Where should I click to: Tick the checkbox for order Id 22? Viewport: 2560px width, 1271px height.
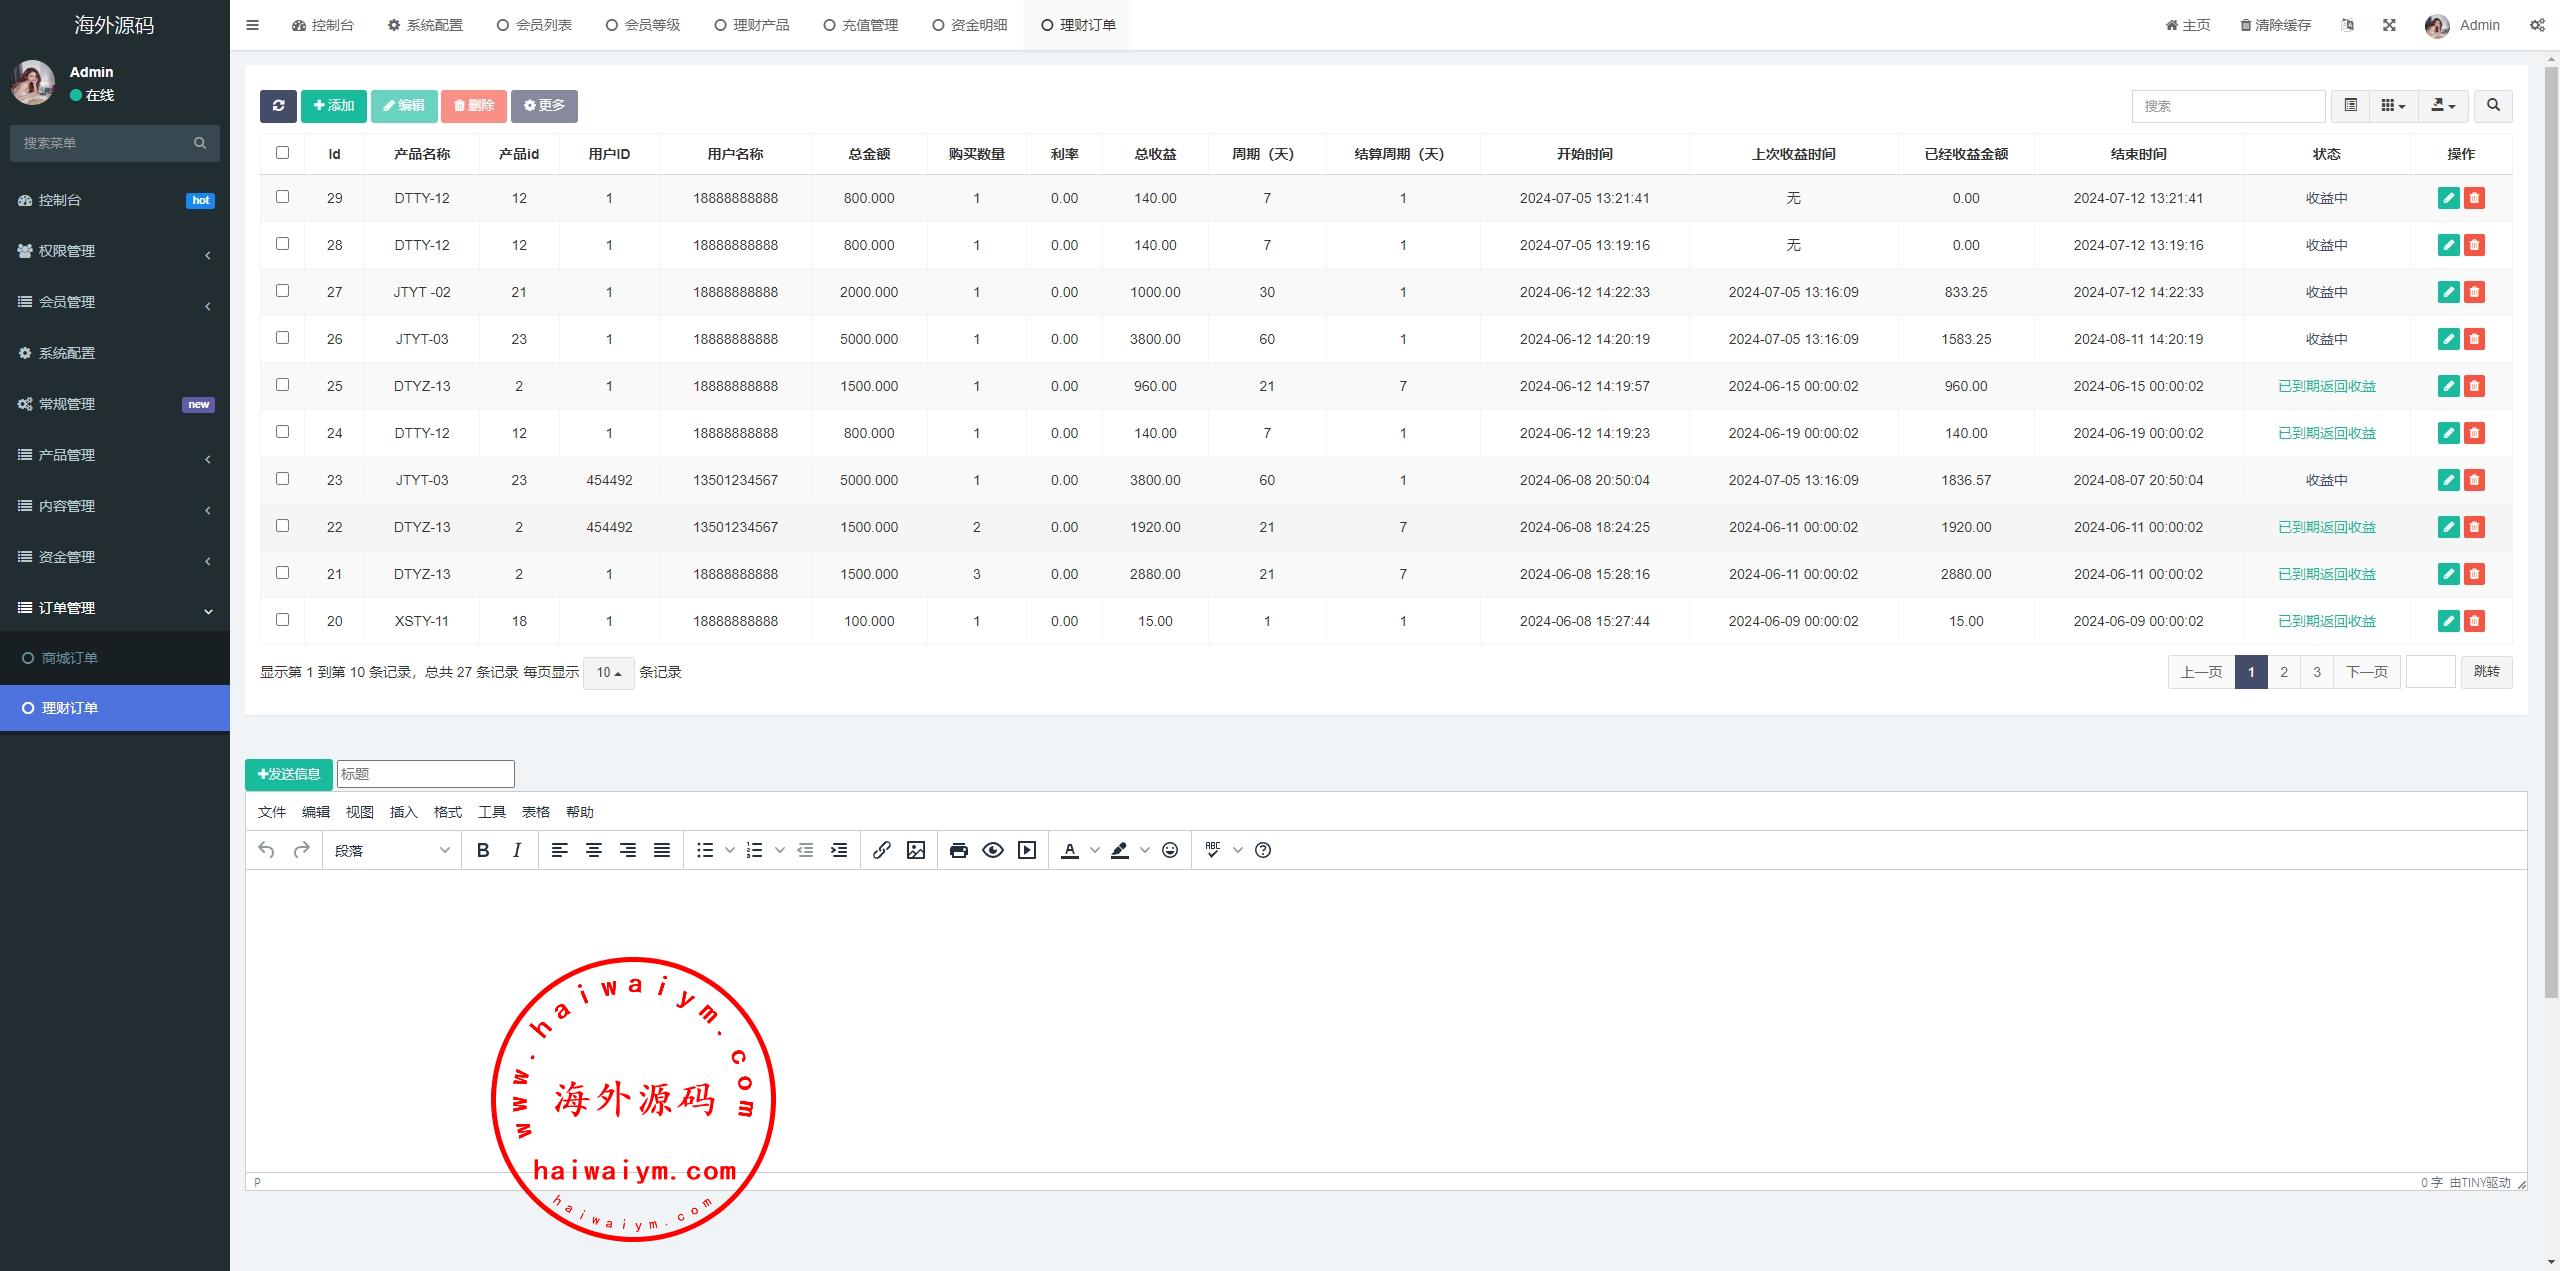click(282, 526)
